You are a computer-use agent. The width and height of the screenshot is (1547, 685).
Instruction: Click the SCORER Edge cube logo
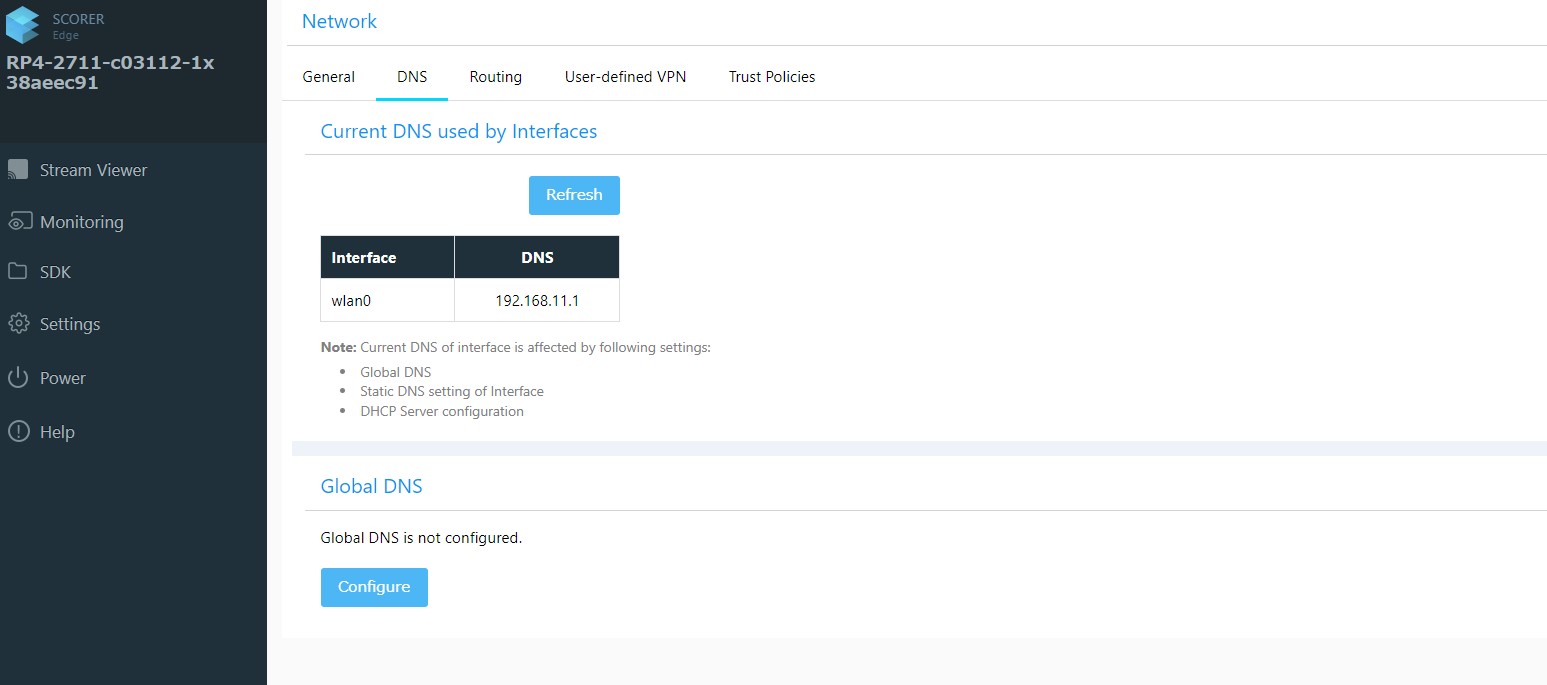click(23, 25)
